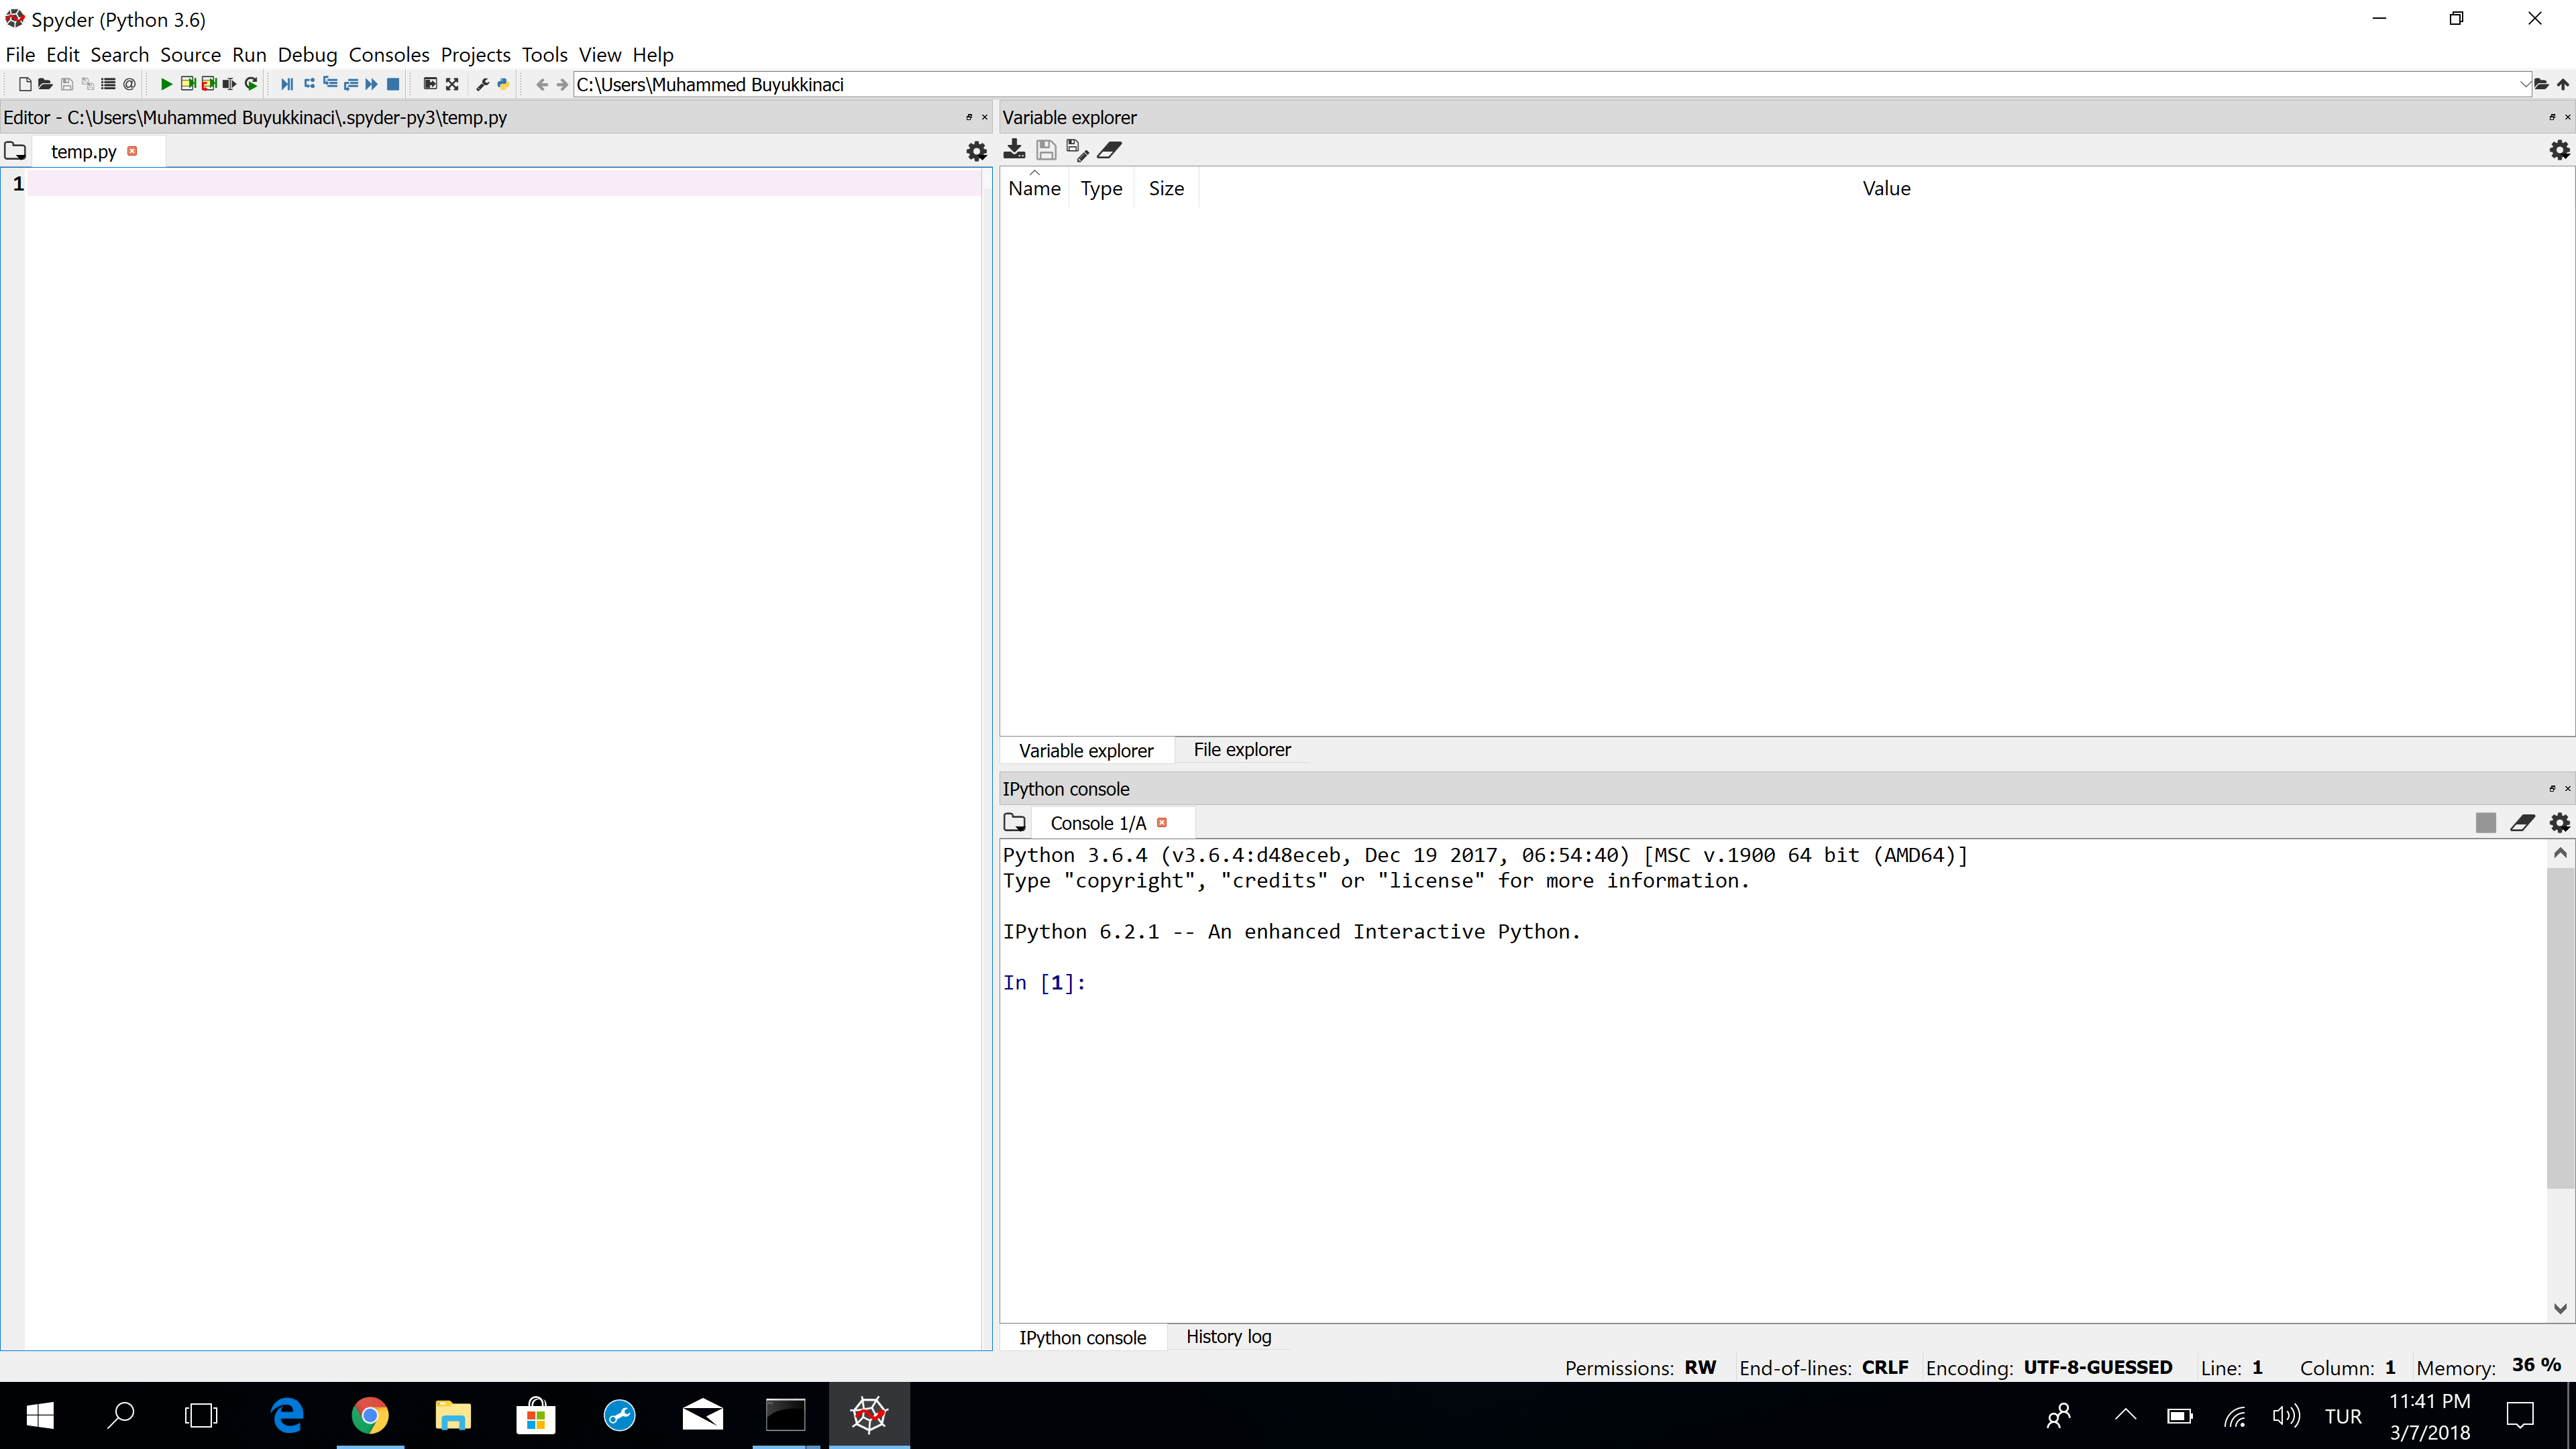Viewport: 2576px width, 1449px height.
Task: Open the Search menu
Action: 119,55
